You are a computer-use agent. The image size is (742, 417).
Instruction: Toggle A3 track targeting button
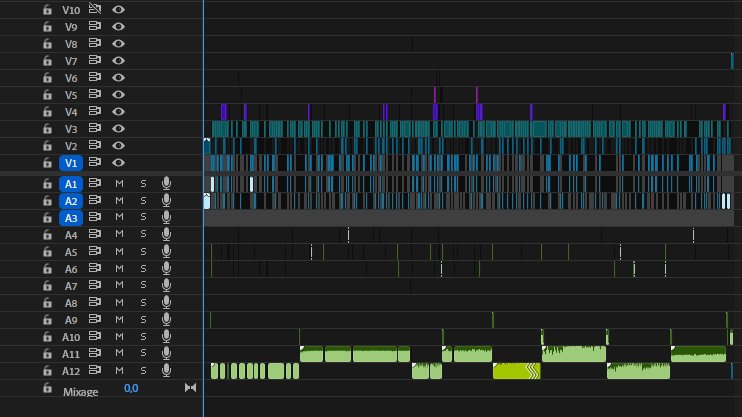pyautogui.click(x=71, y=218)
